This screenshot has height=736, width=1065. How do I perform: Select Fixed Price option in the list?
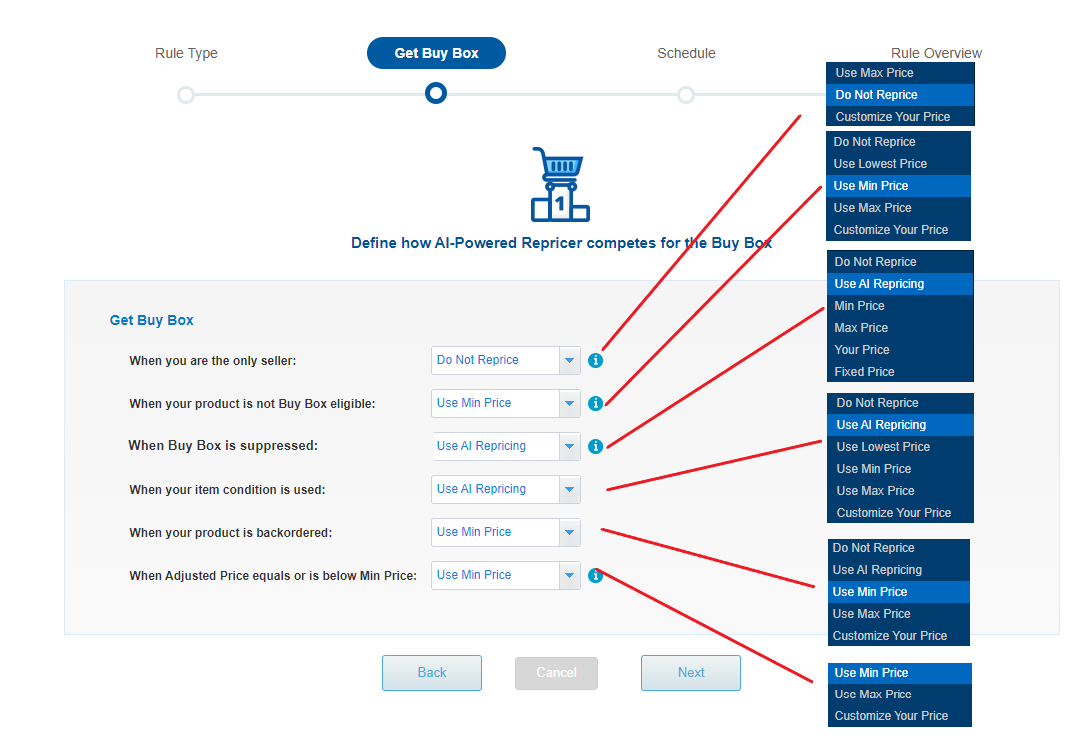[x=900, y=371]
